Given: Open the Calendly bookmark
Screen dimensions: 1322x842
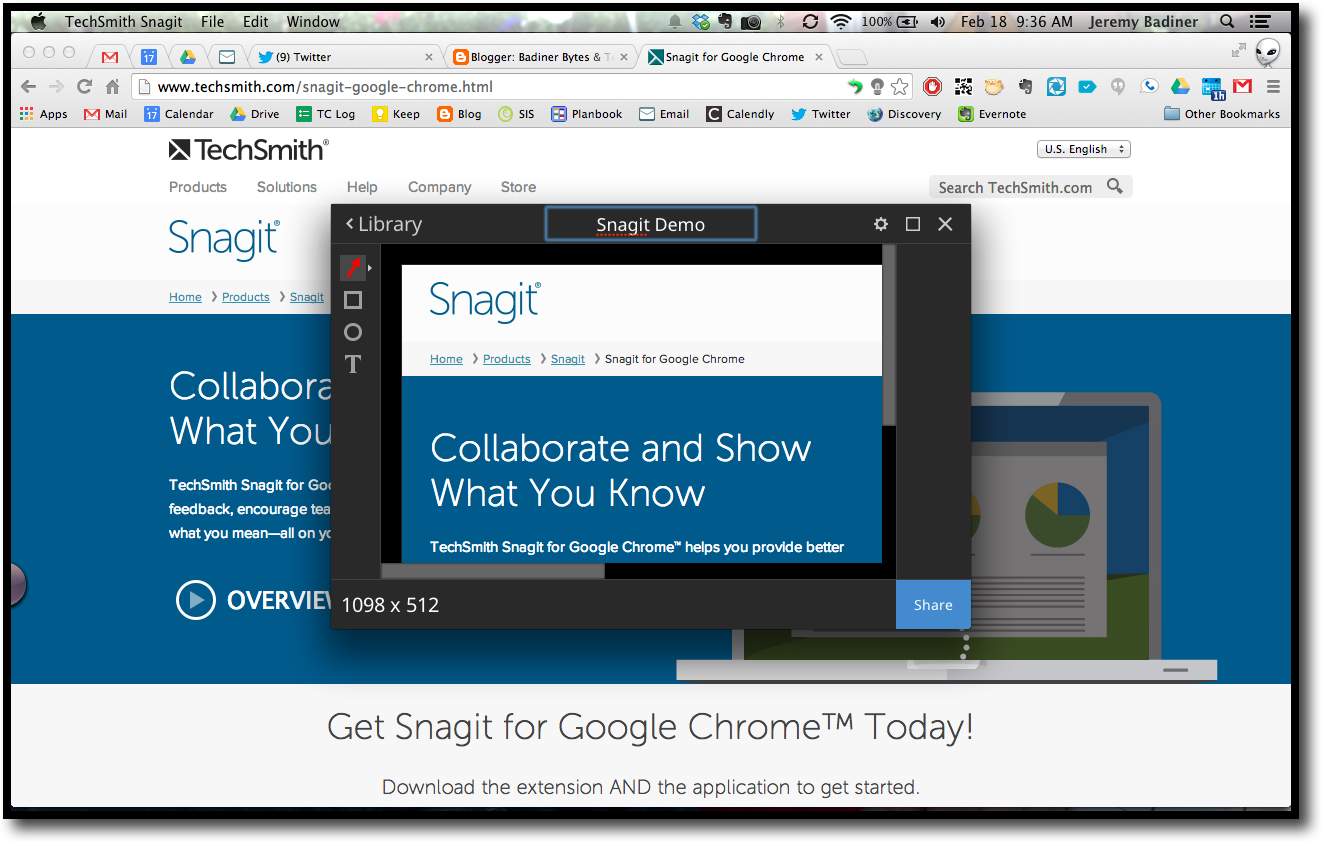Looking at the screenshot, I should (x=740, y=114).
